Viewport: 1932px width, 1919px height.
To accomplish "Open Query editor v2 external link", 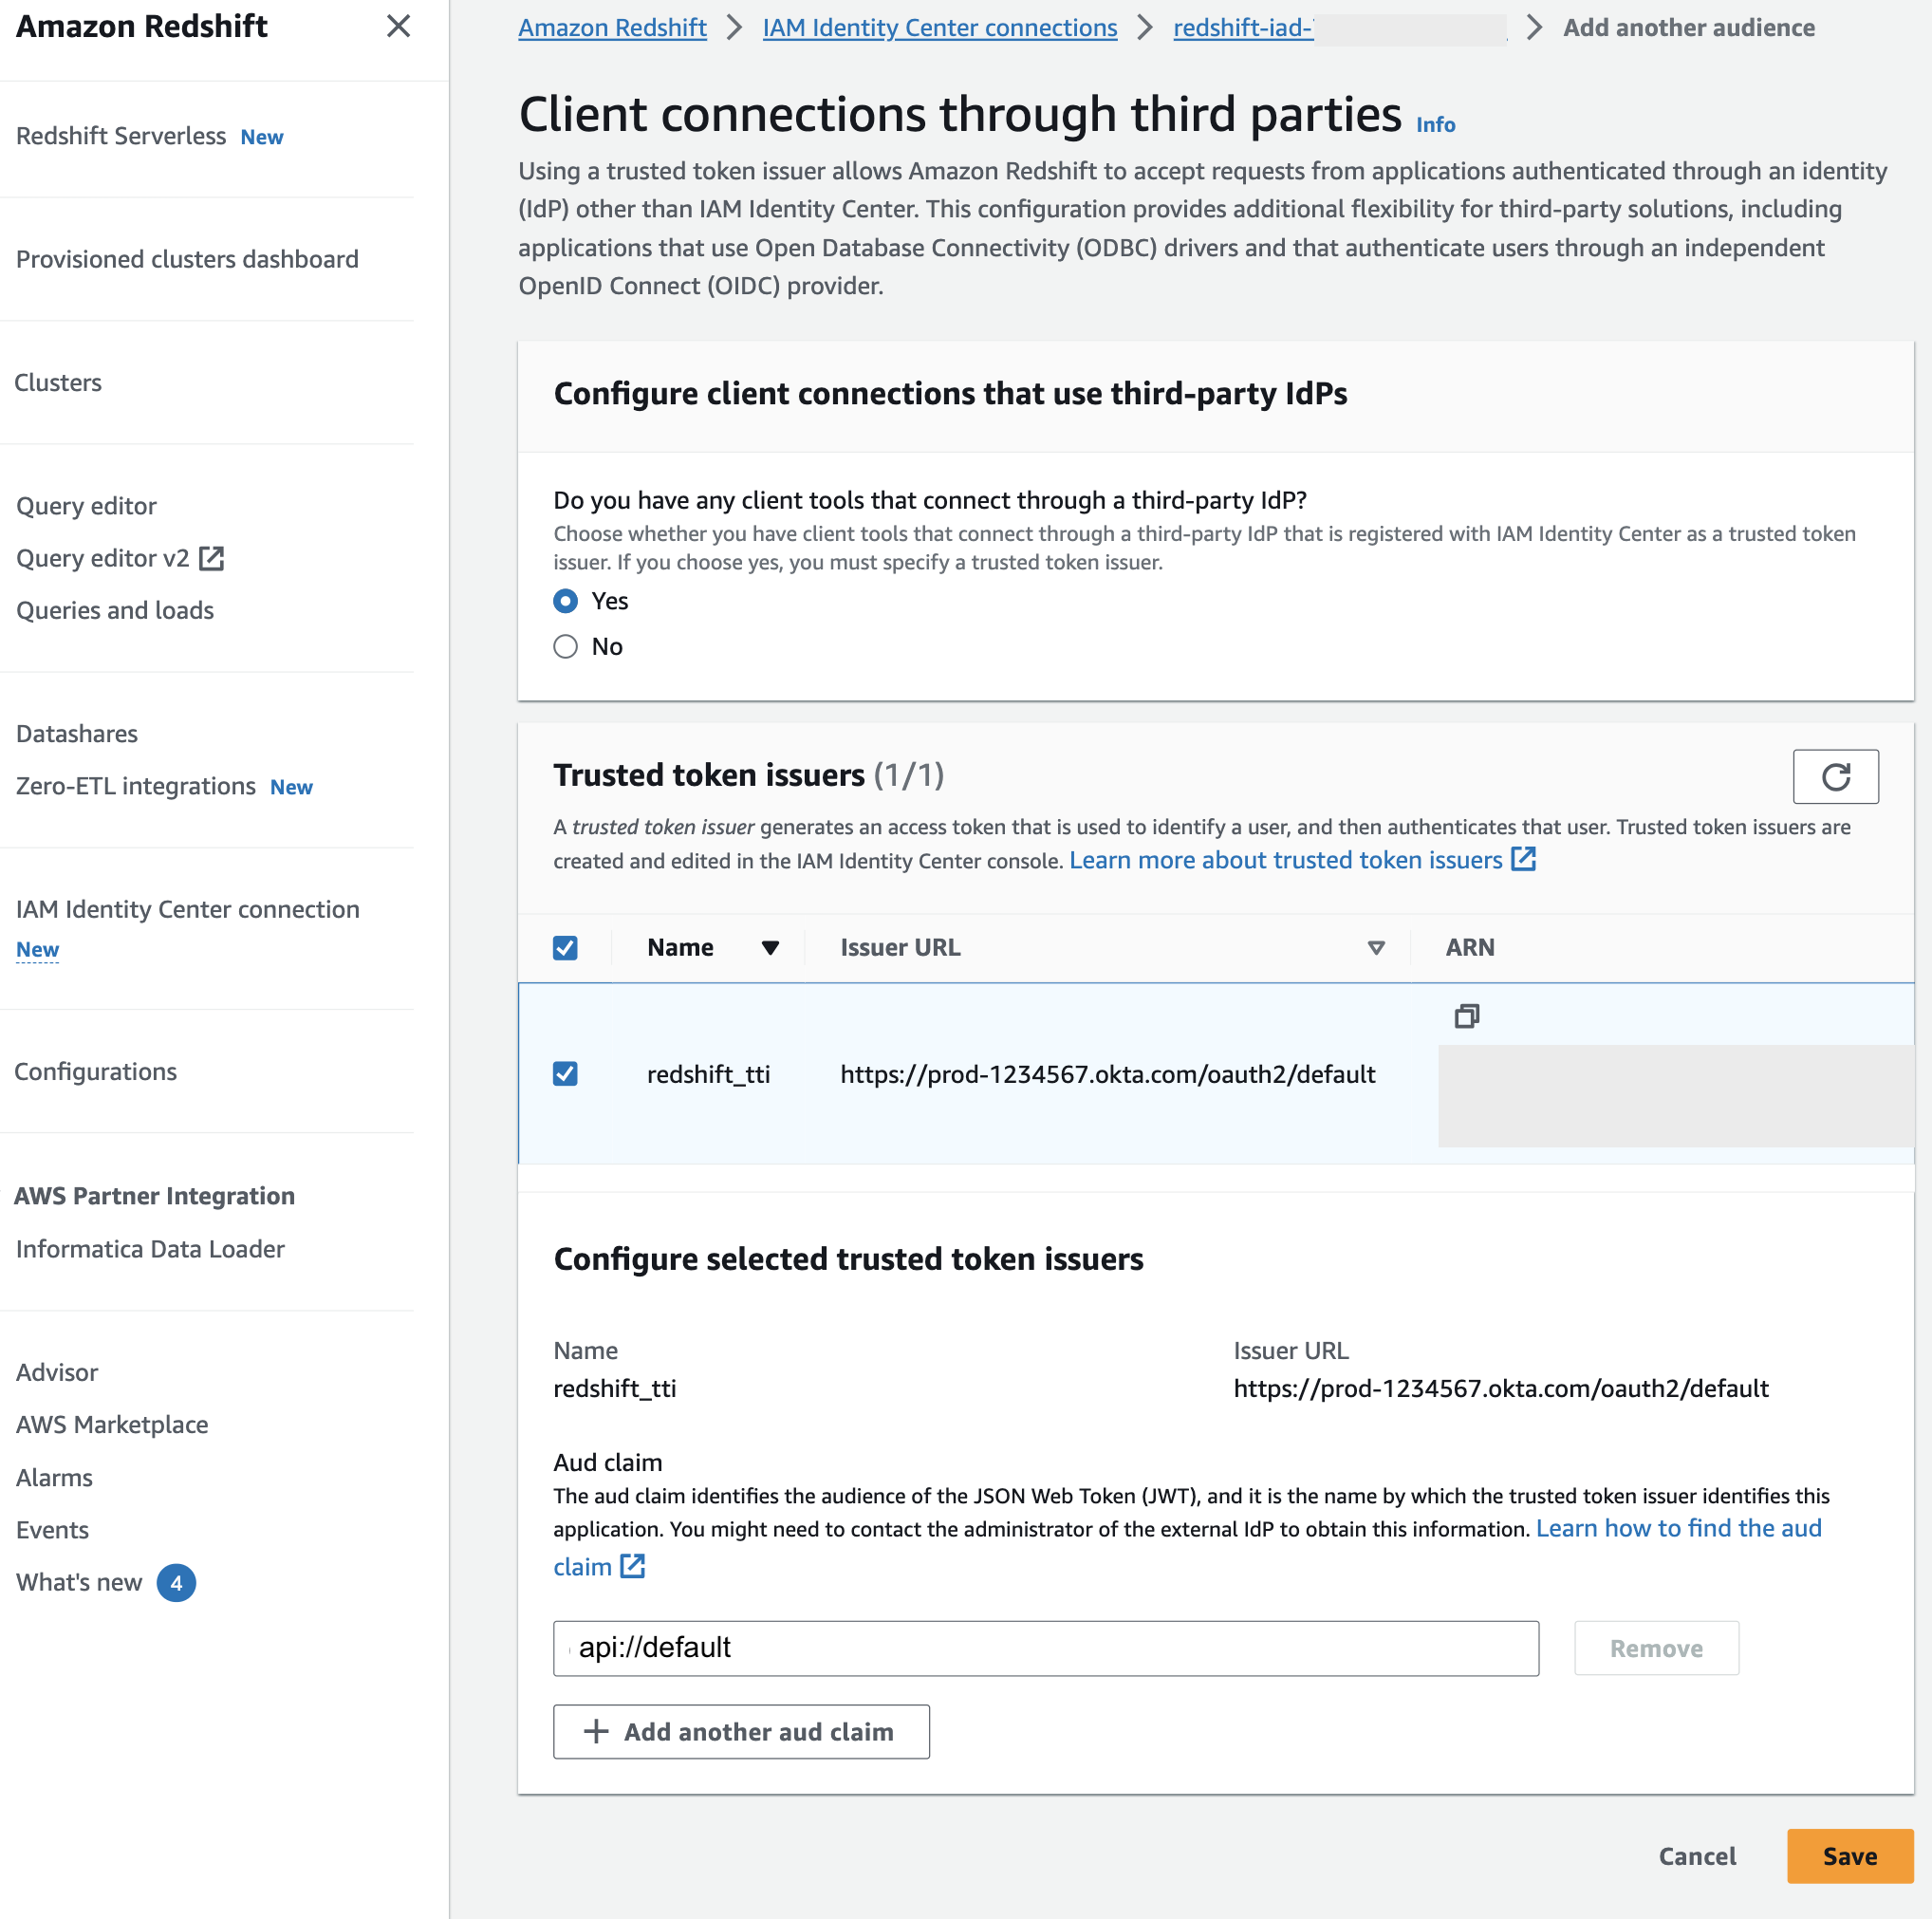I will 211,558.
